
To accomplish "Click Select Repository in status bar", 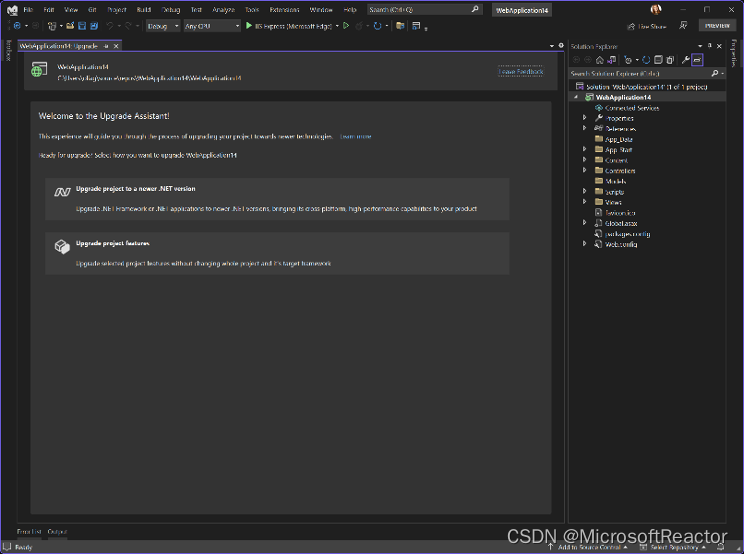I will click(673, 547).
